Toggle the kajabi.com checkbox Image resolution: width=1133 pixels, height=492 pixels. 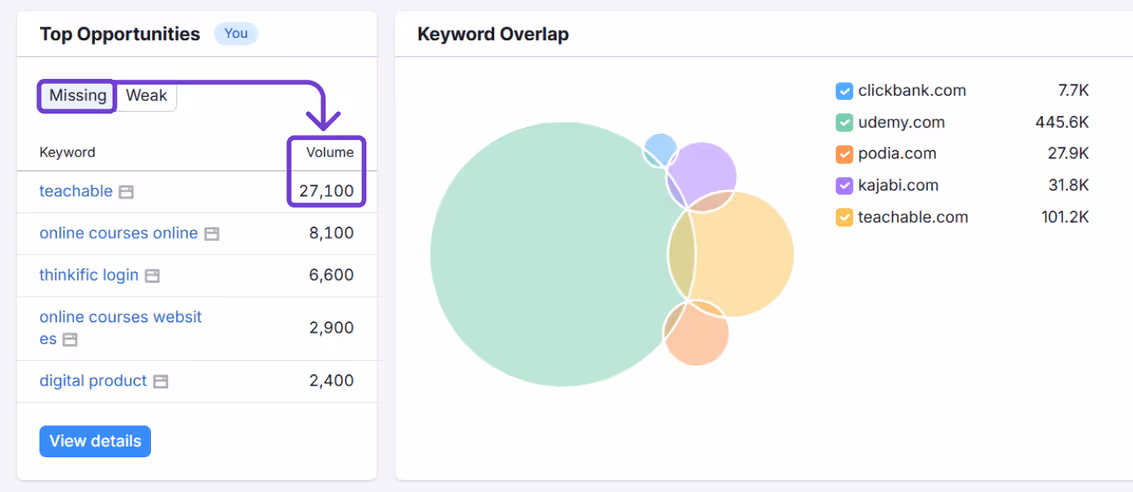click(845, 186)
